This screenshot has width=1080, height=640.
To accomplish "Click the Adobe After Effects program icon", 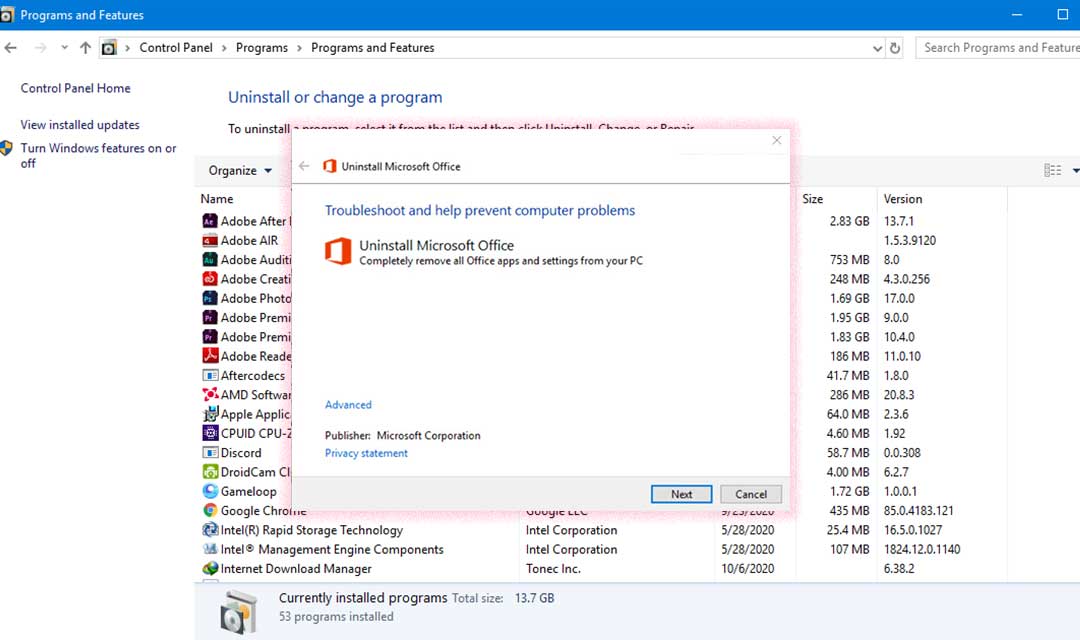I will click(x=210, y=221).
